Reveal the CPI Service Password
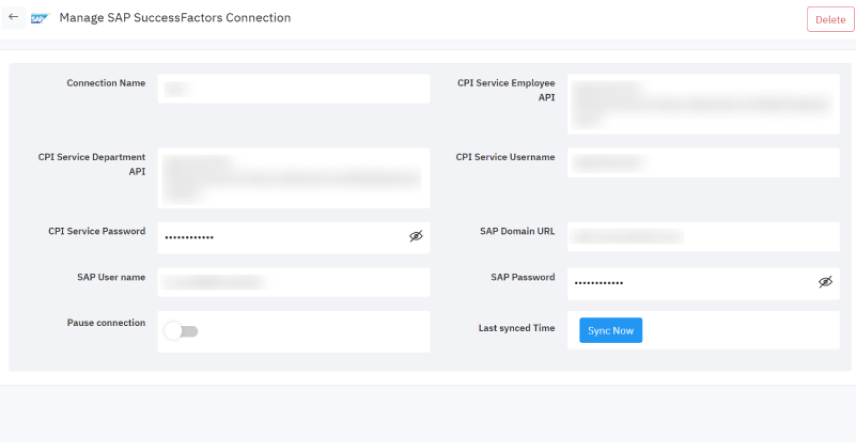This screenshot has width=856, height=443. 416,236
